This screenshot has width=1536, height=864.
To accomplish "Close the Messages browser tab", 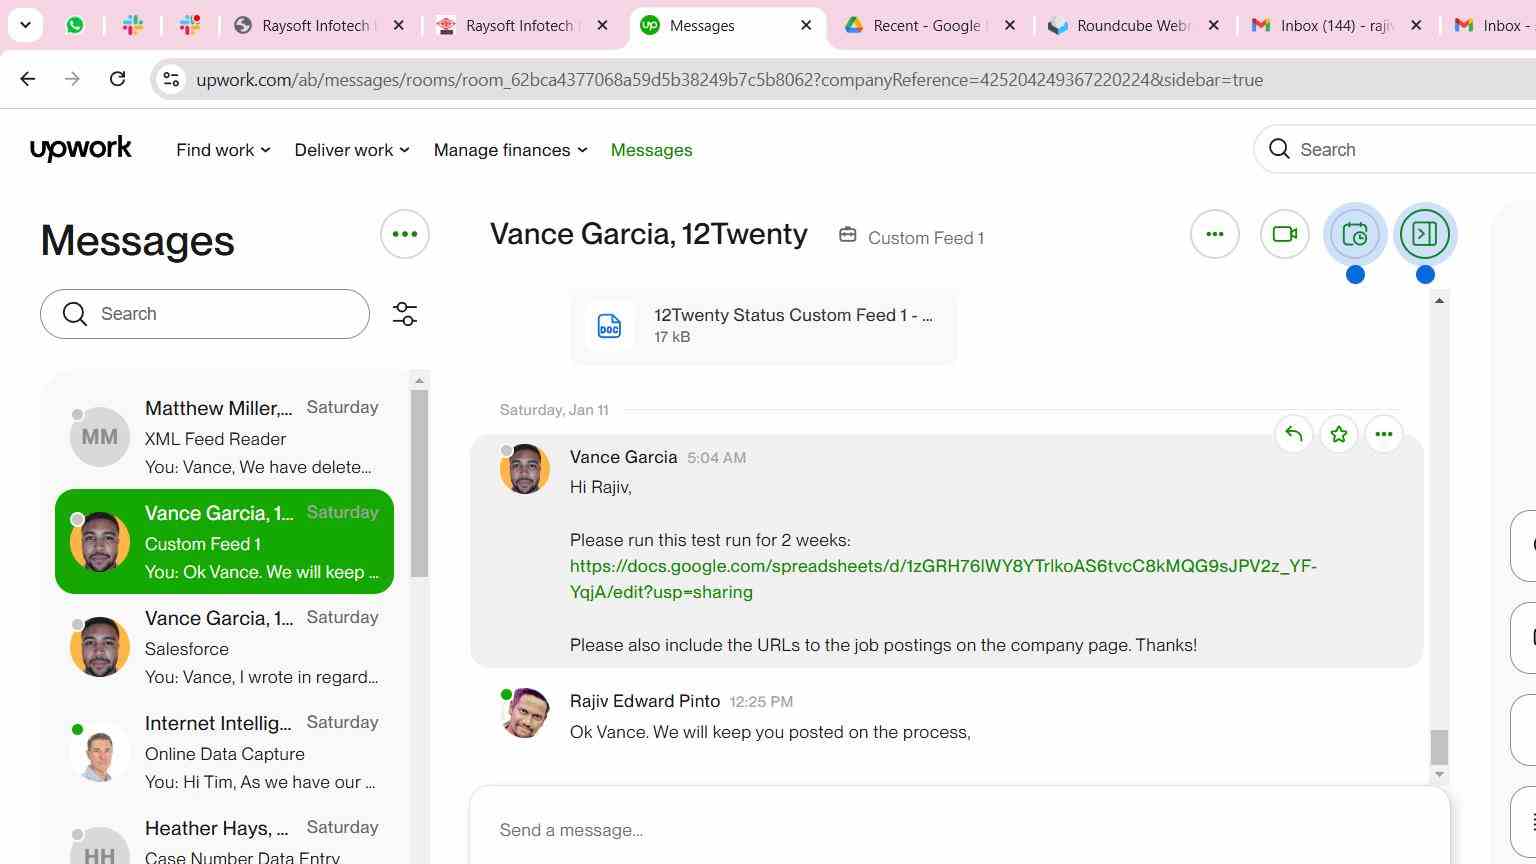I will [807, 25].
